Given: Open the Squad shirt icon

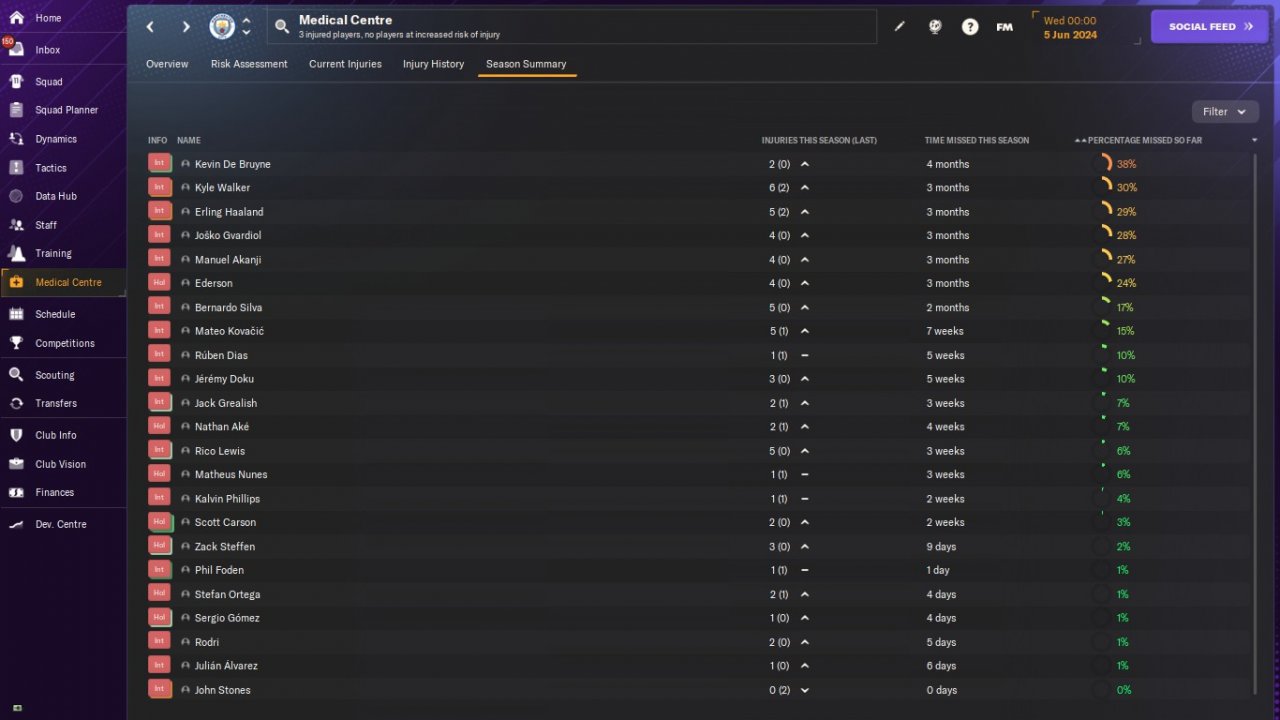Looking at the screenshot, I should (16, 82).
